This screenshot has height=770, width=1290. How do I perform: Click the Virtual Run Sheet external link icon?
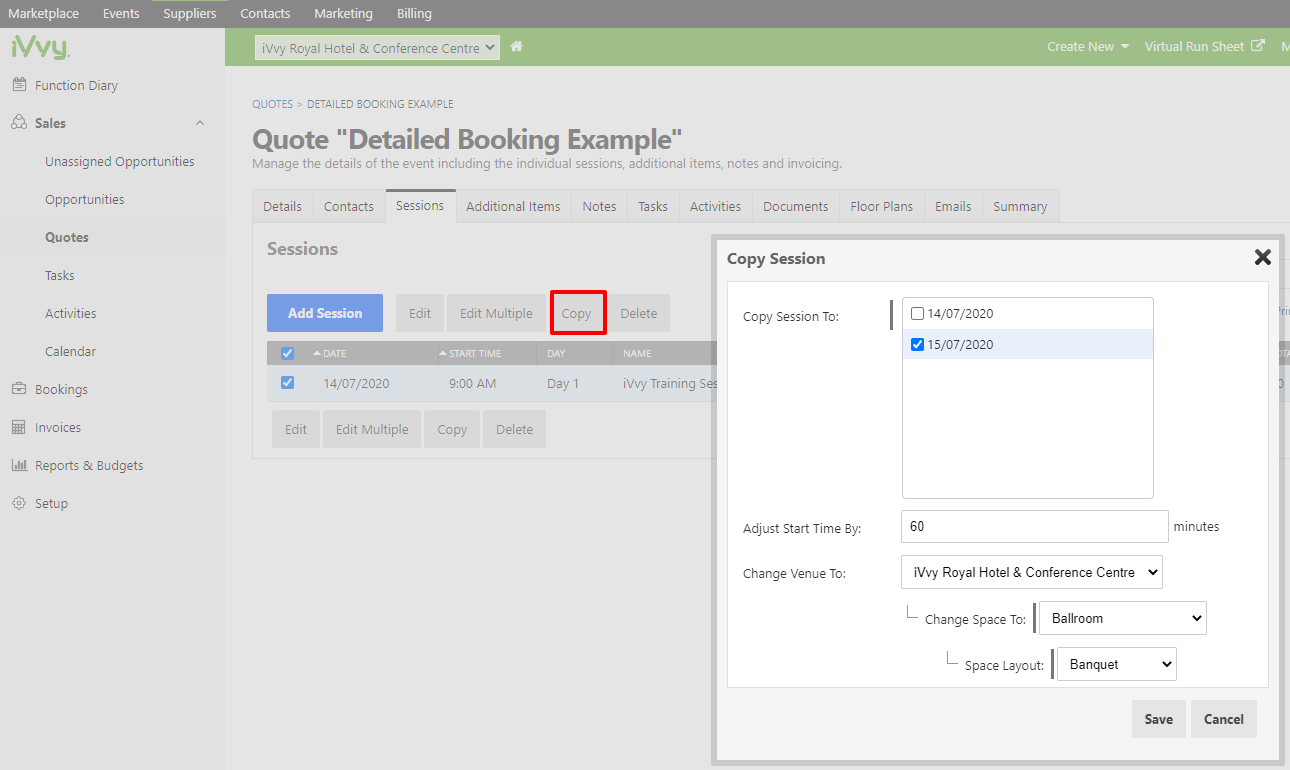[1258, 46]
